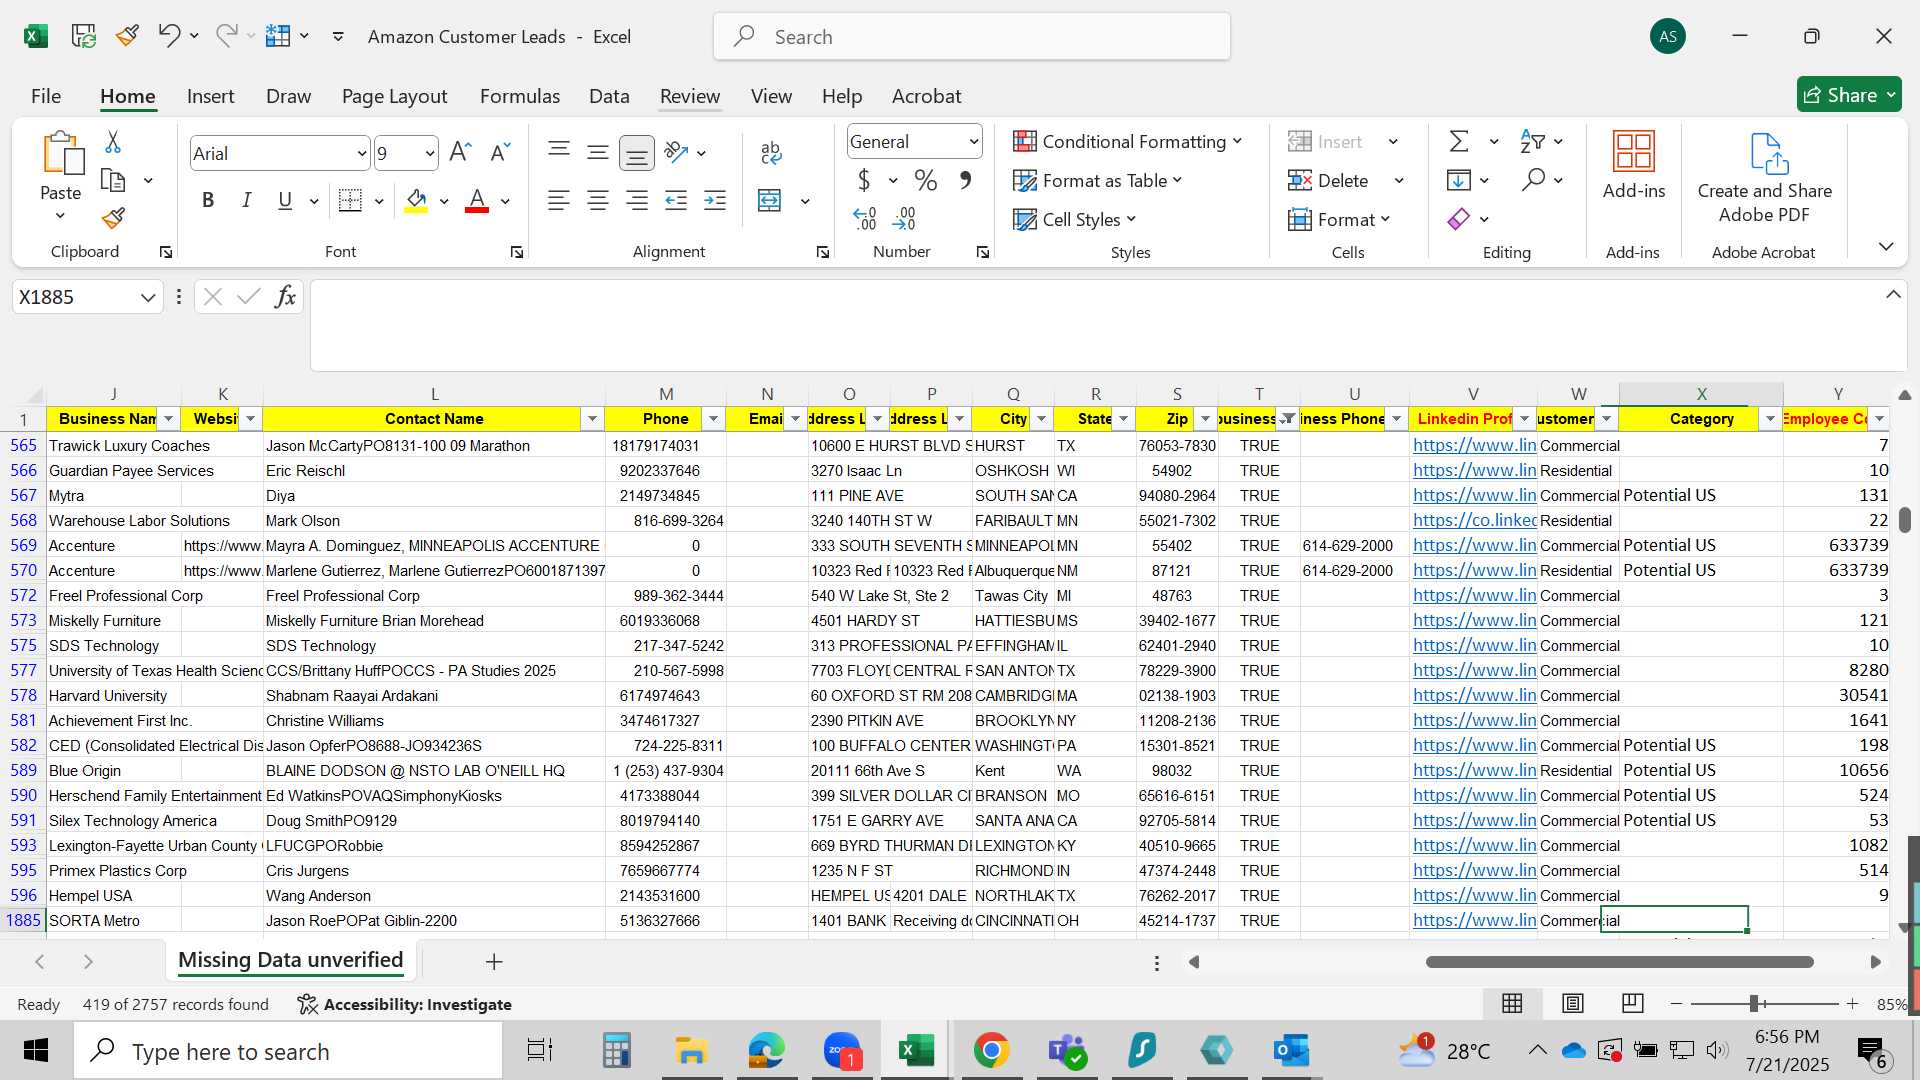This screenshot has width=1920, height=1080.
Task: Click the Add-ins icon
Action: pos(1634,165)
